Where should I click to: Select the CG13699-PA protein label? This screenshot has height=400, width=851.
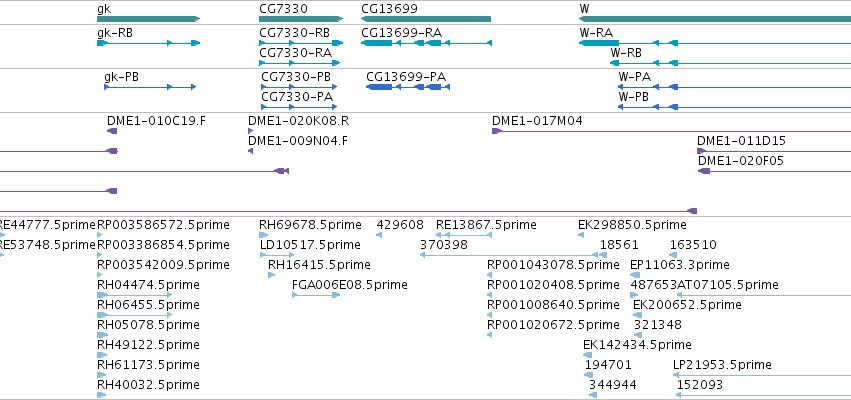tap(406, 77)
